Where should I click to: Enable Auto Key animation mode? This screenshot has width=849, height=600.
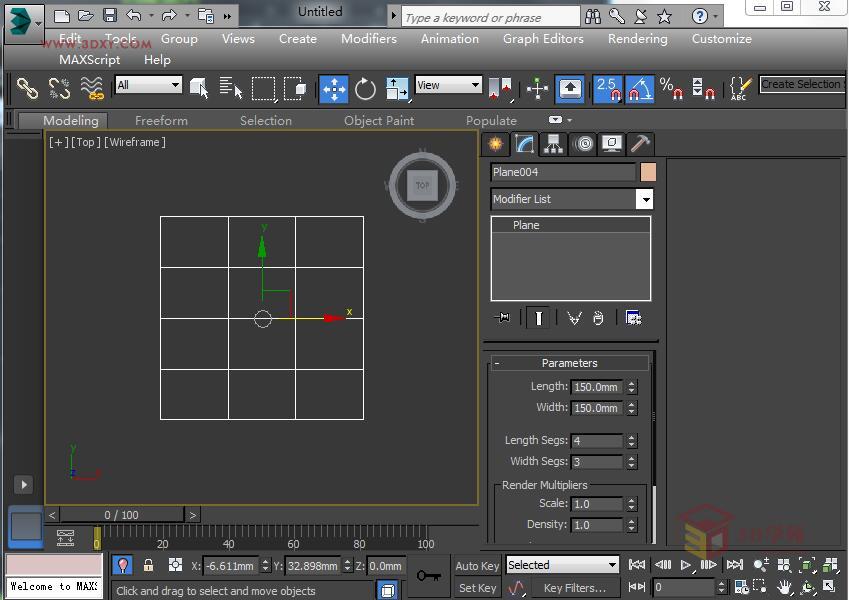(477, 565)
